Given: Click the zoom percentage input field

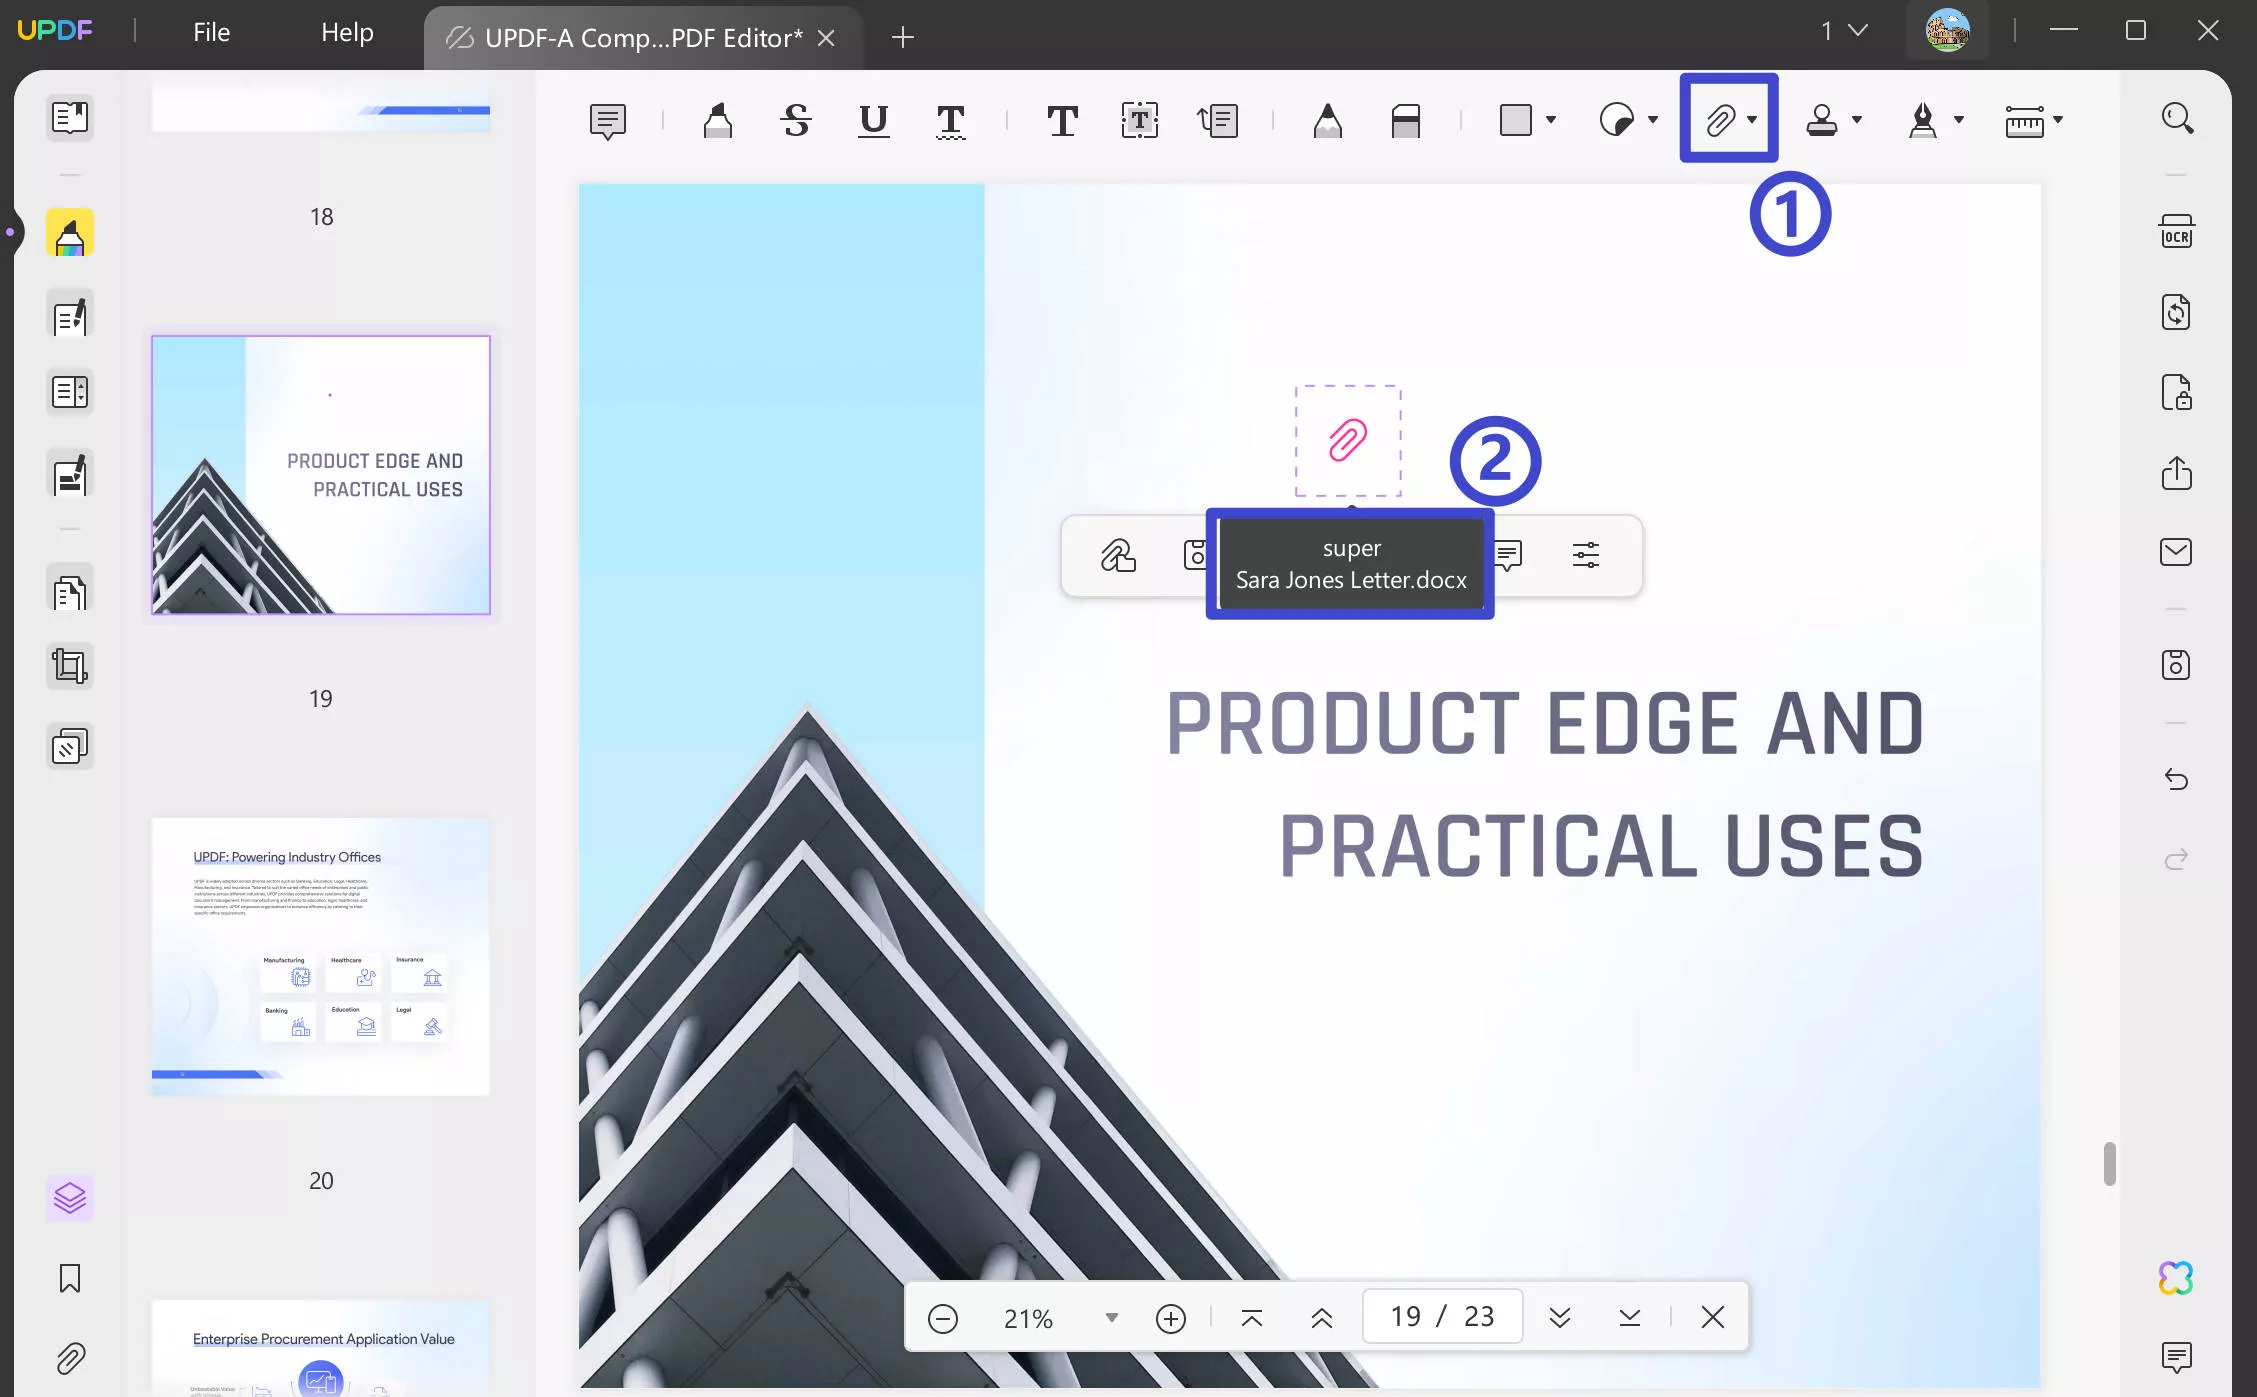Looking at the screenshot, I should (x=1029, y=1316).
